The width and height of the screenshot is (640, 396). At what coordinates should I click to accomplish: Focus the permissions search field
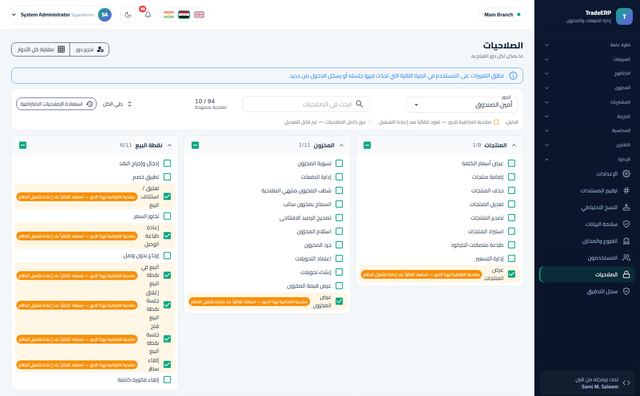pos(306,104)
